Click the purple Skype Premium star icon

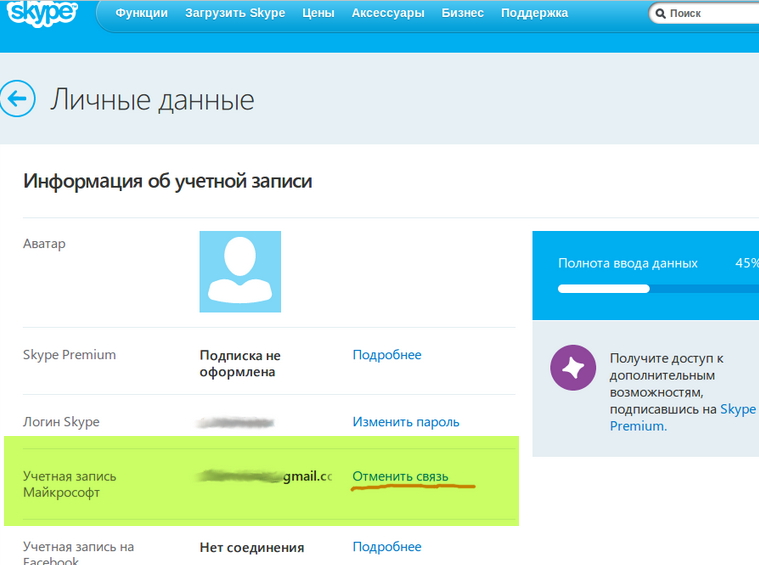click(573, 367)
